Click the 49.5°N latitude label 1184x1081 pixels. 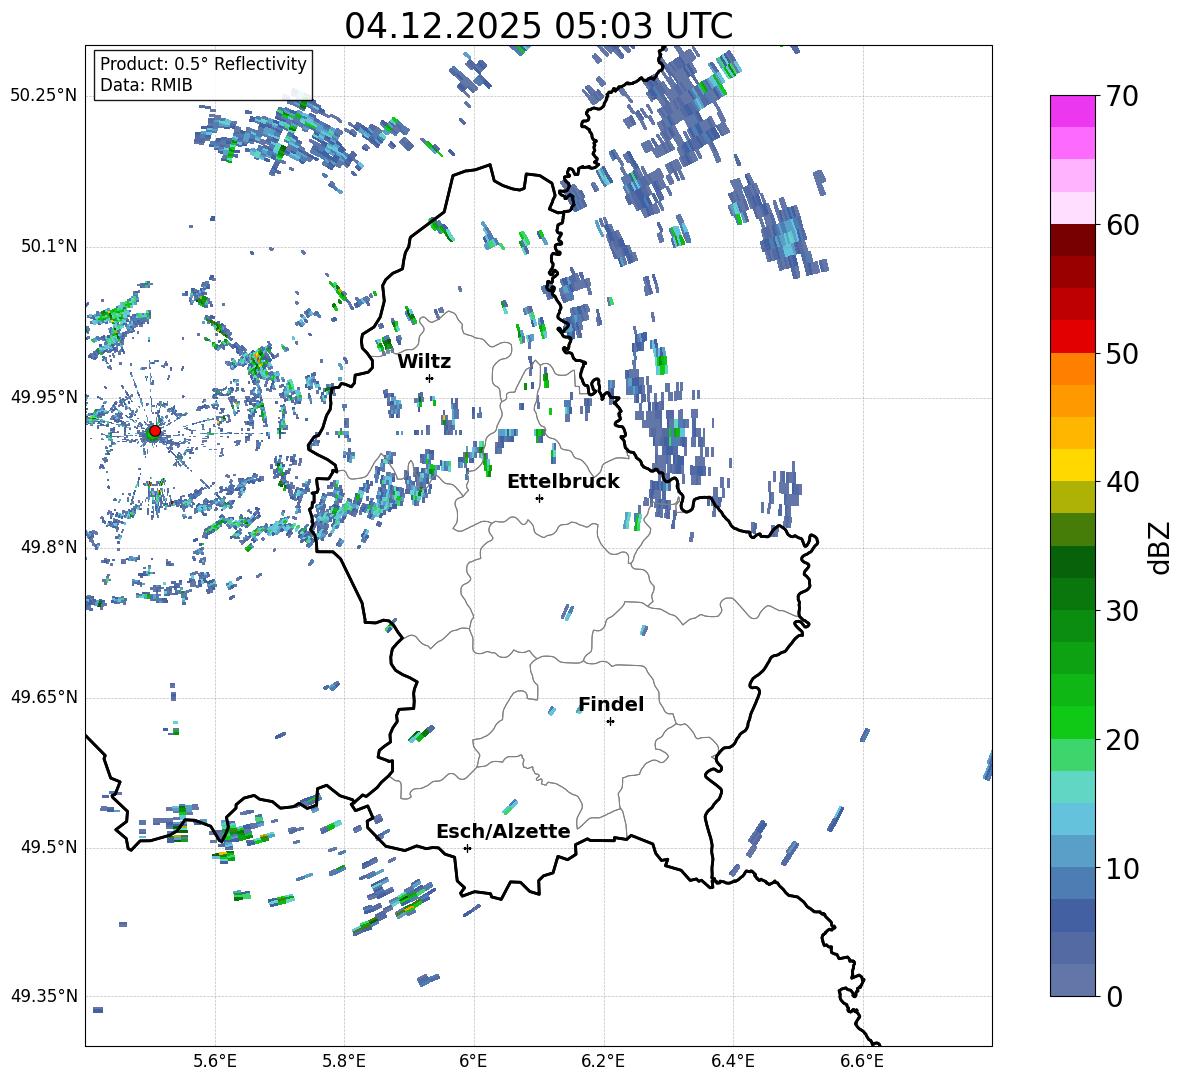[49, 847]
